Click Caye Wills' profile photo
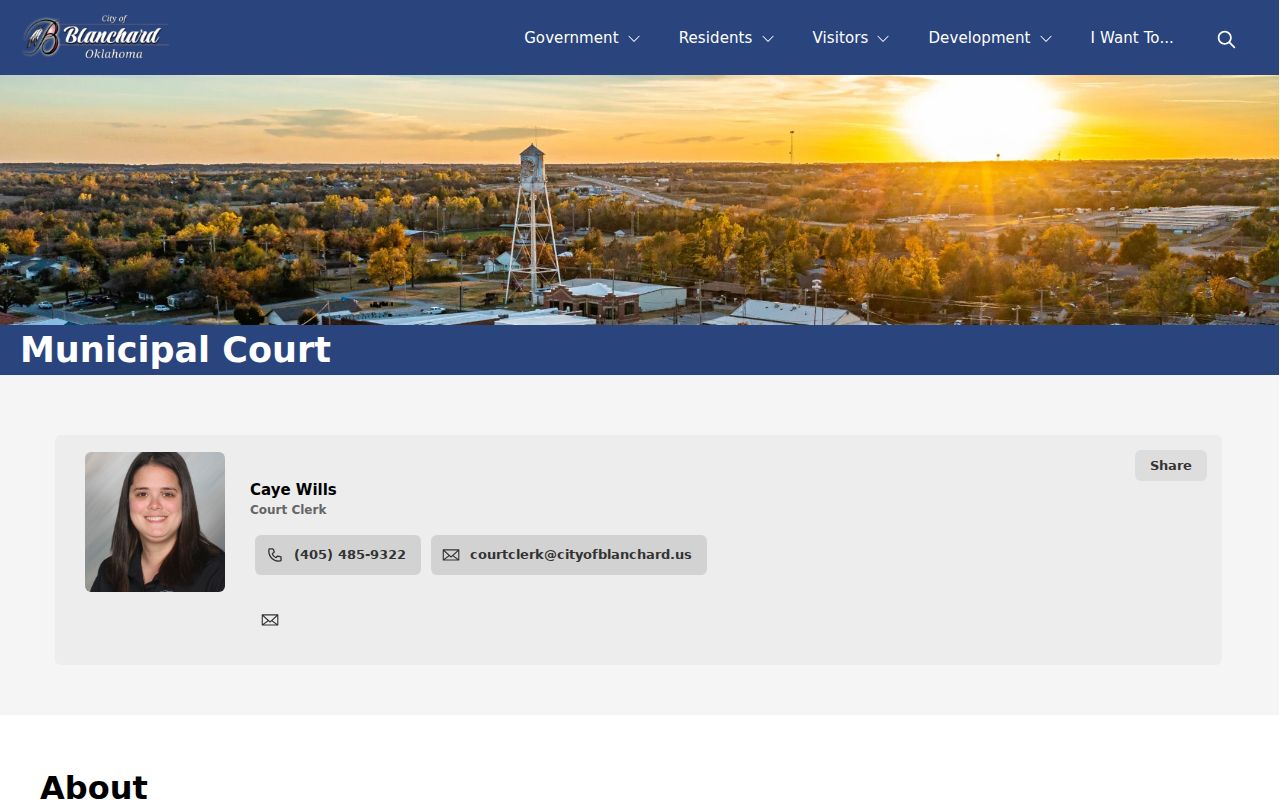The height and width of the screenshot is (800, 1280). click(155, 522)
